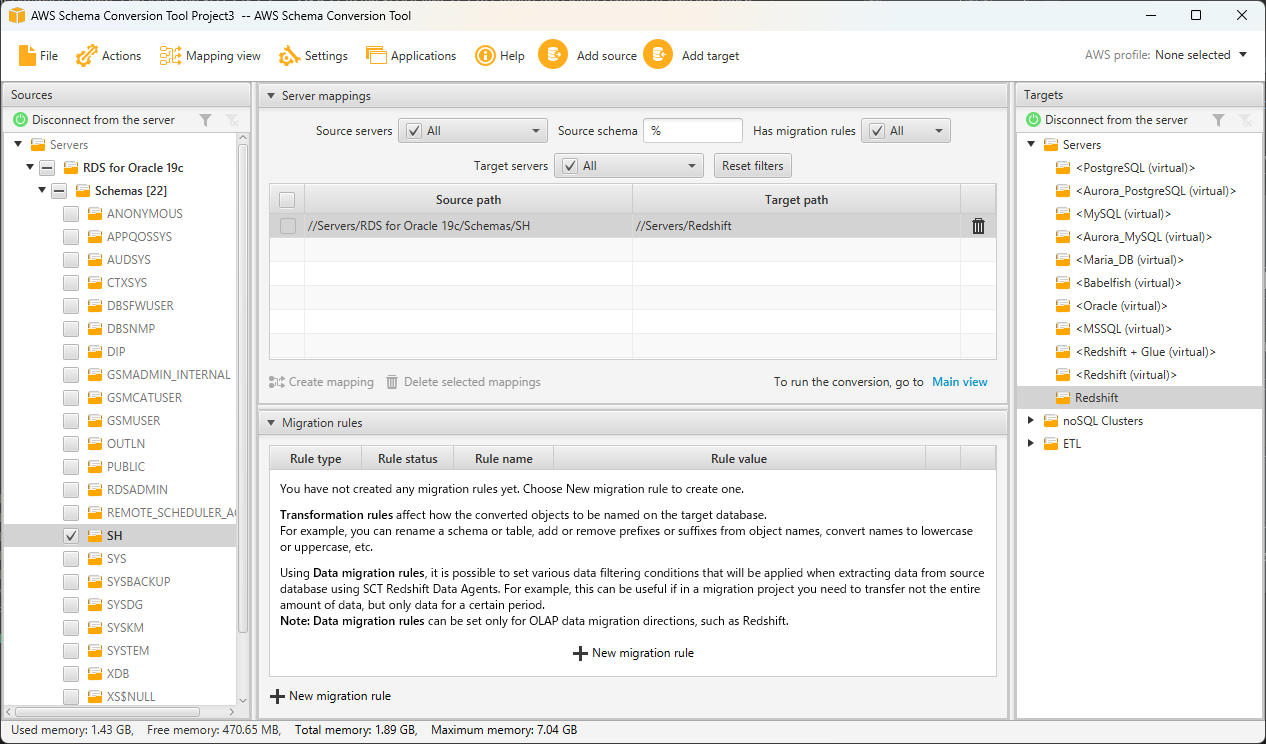Click the clear-filter icon in Sources panel
The image size is (1266, 744).
pos(231,120)
